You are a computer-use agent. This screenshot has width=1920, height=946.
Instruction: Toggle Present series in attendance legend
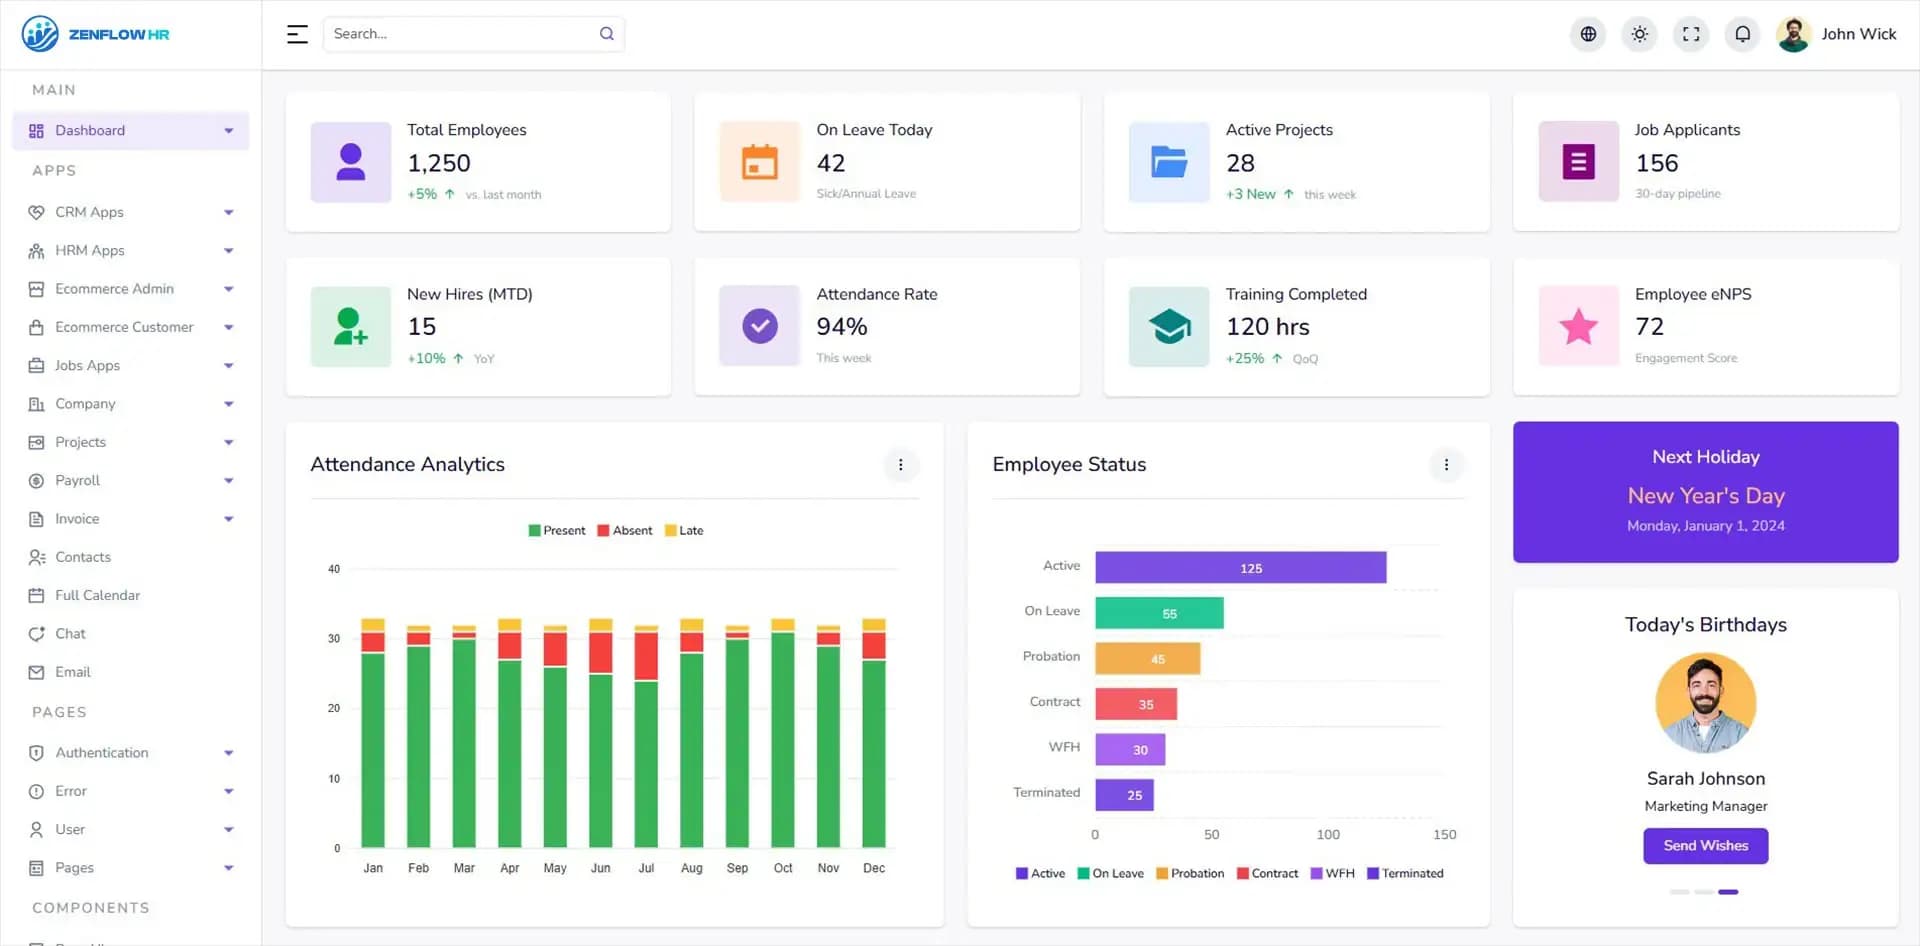coord(557,531)
